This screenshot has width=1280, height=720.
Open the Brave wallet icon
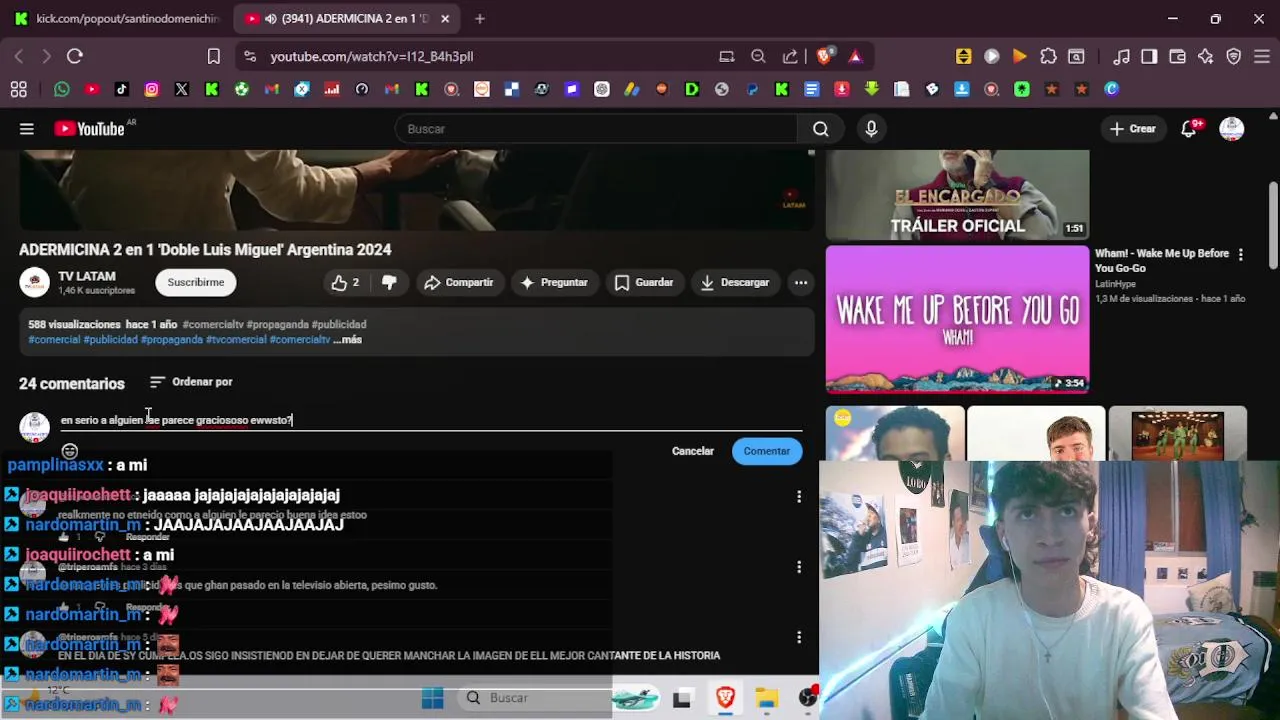[1177, 57]
